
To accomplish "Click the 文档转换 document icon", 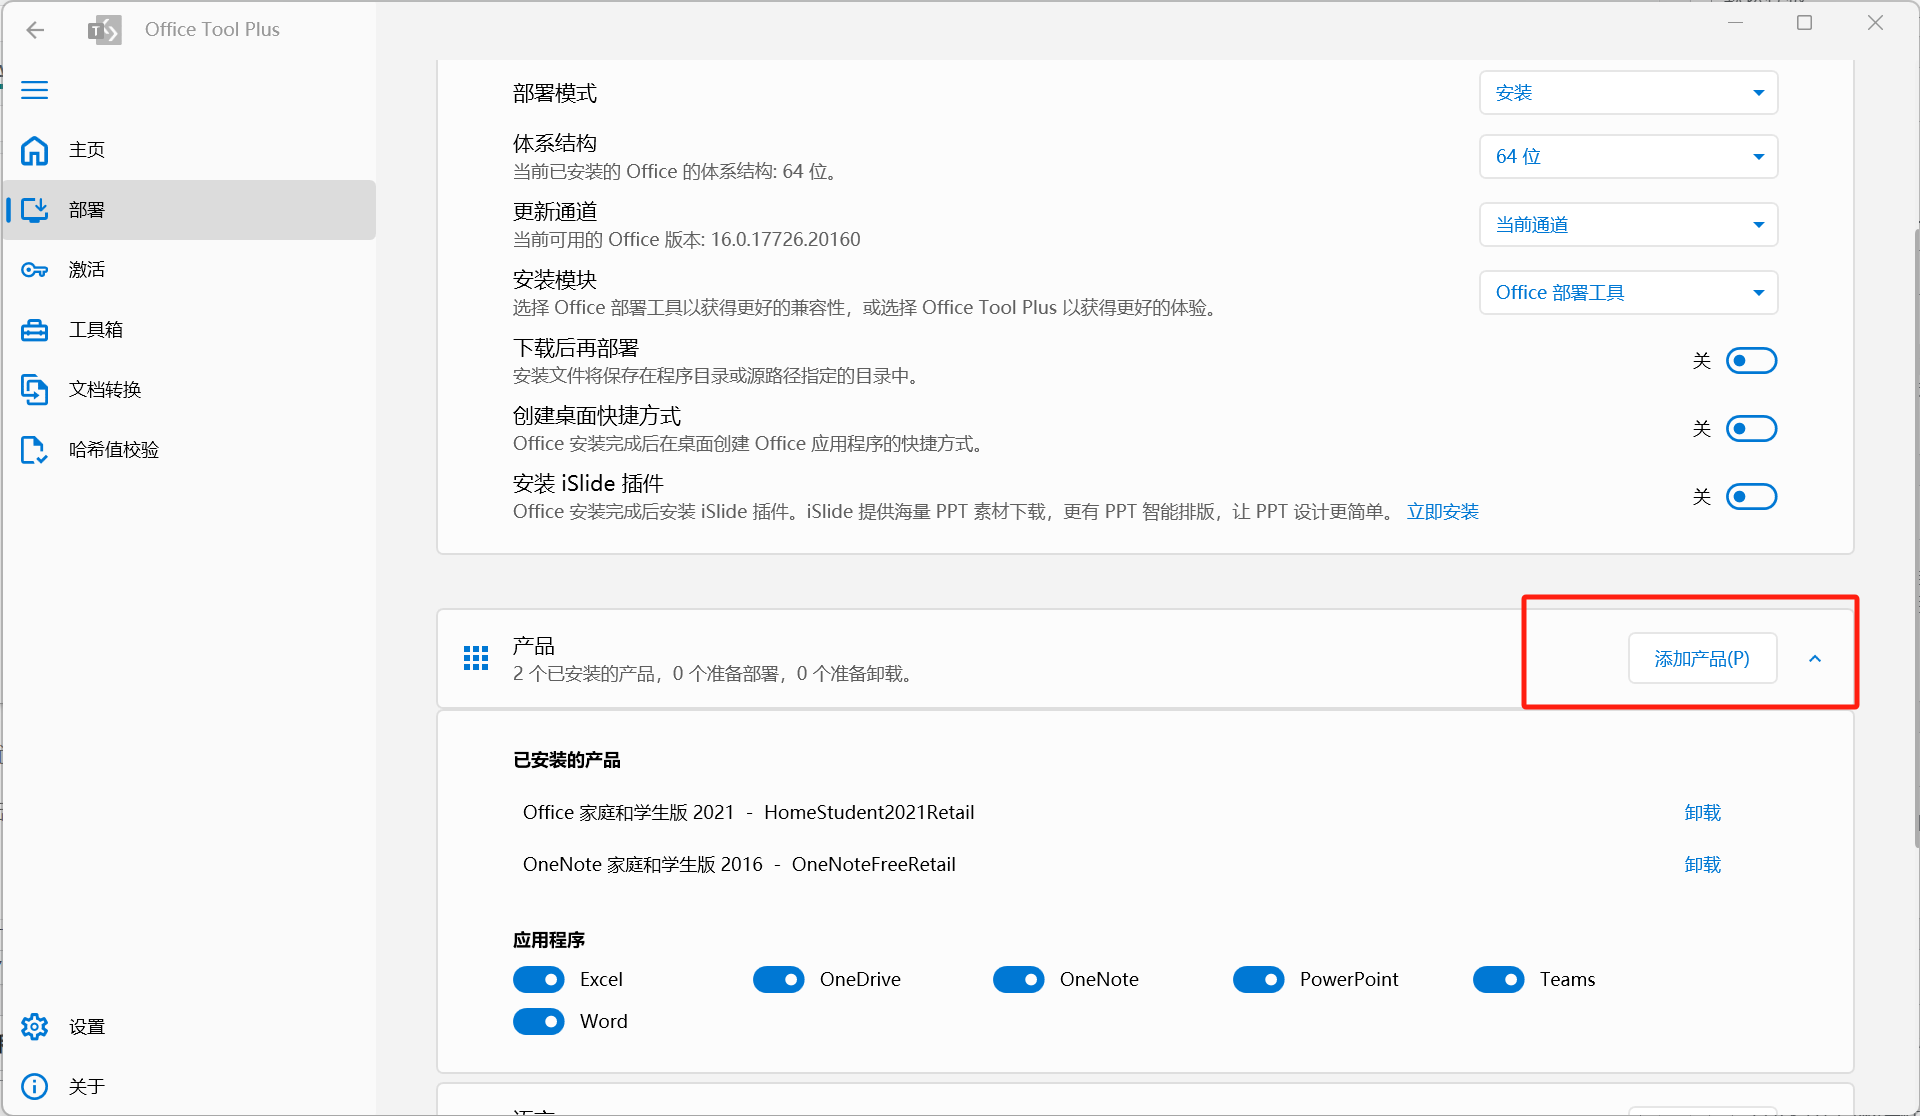I will tap(35, 390).
